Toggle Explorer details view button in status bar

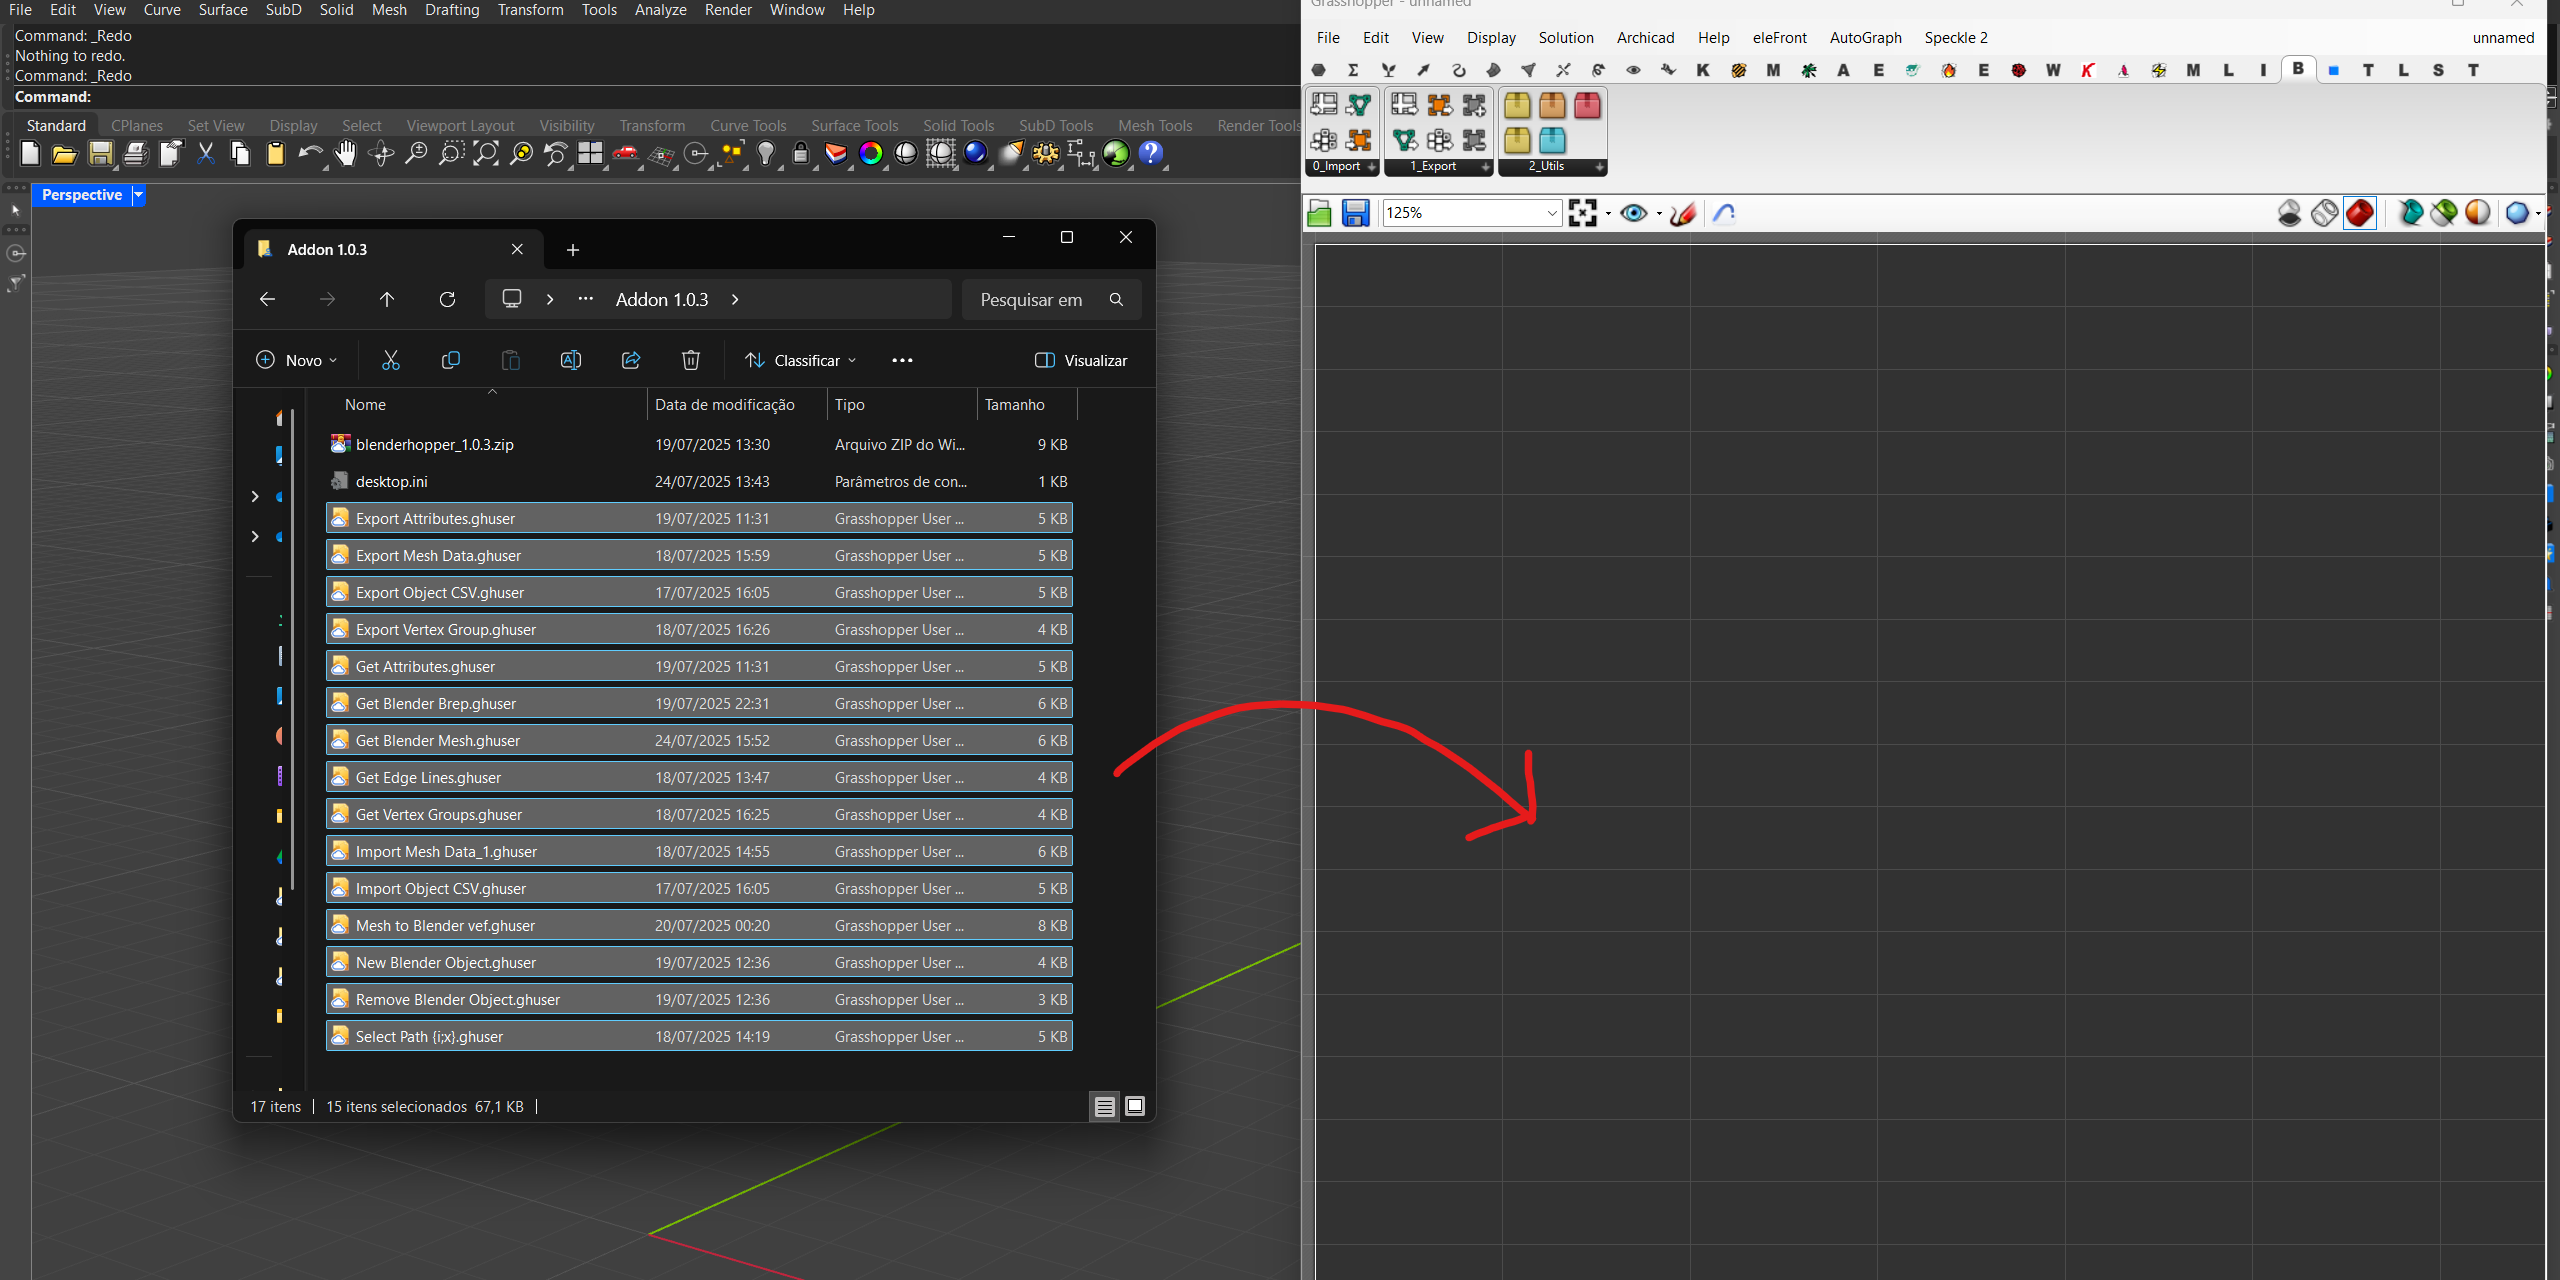pos(1105,1107)
